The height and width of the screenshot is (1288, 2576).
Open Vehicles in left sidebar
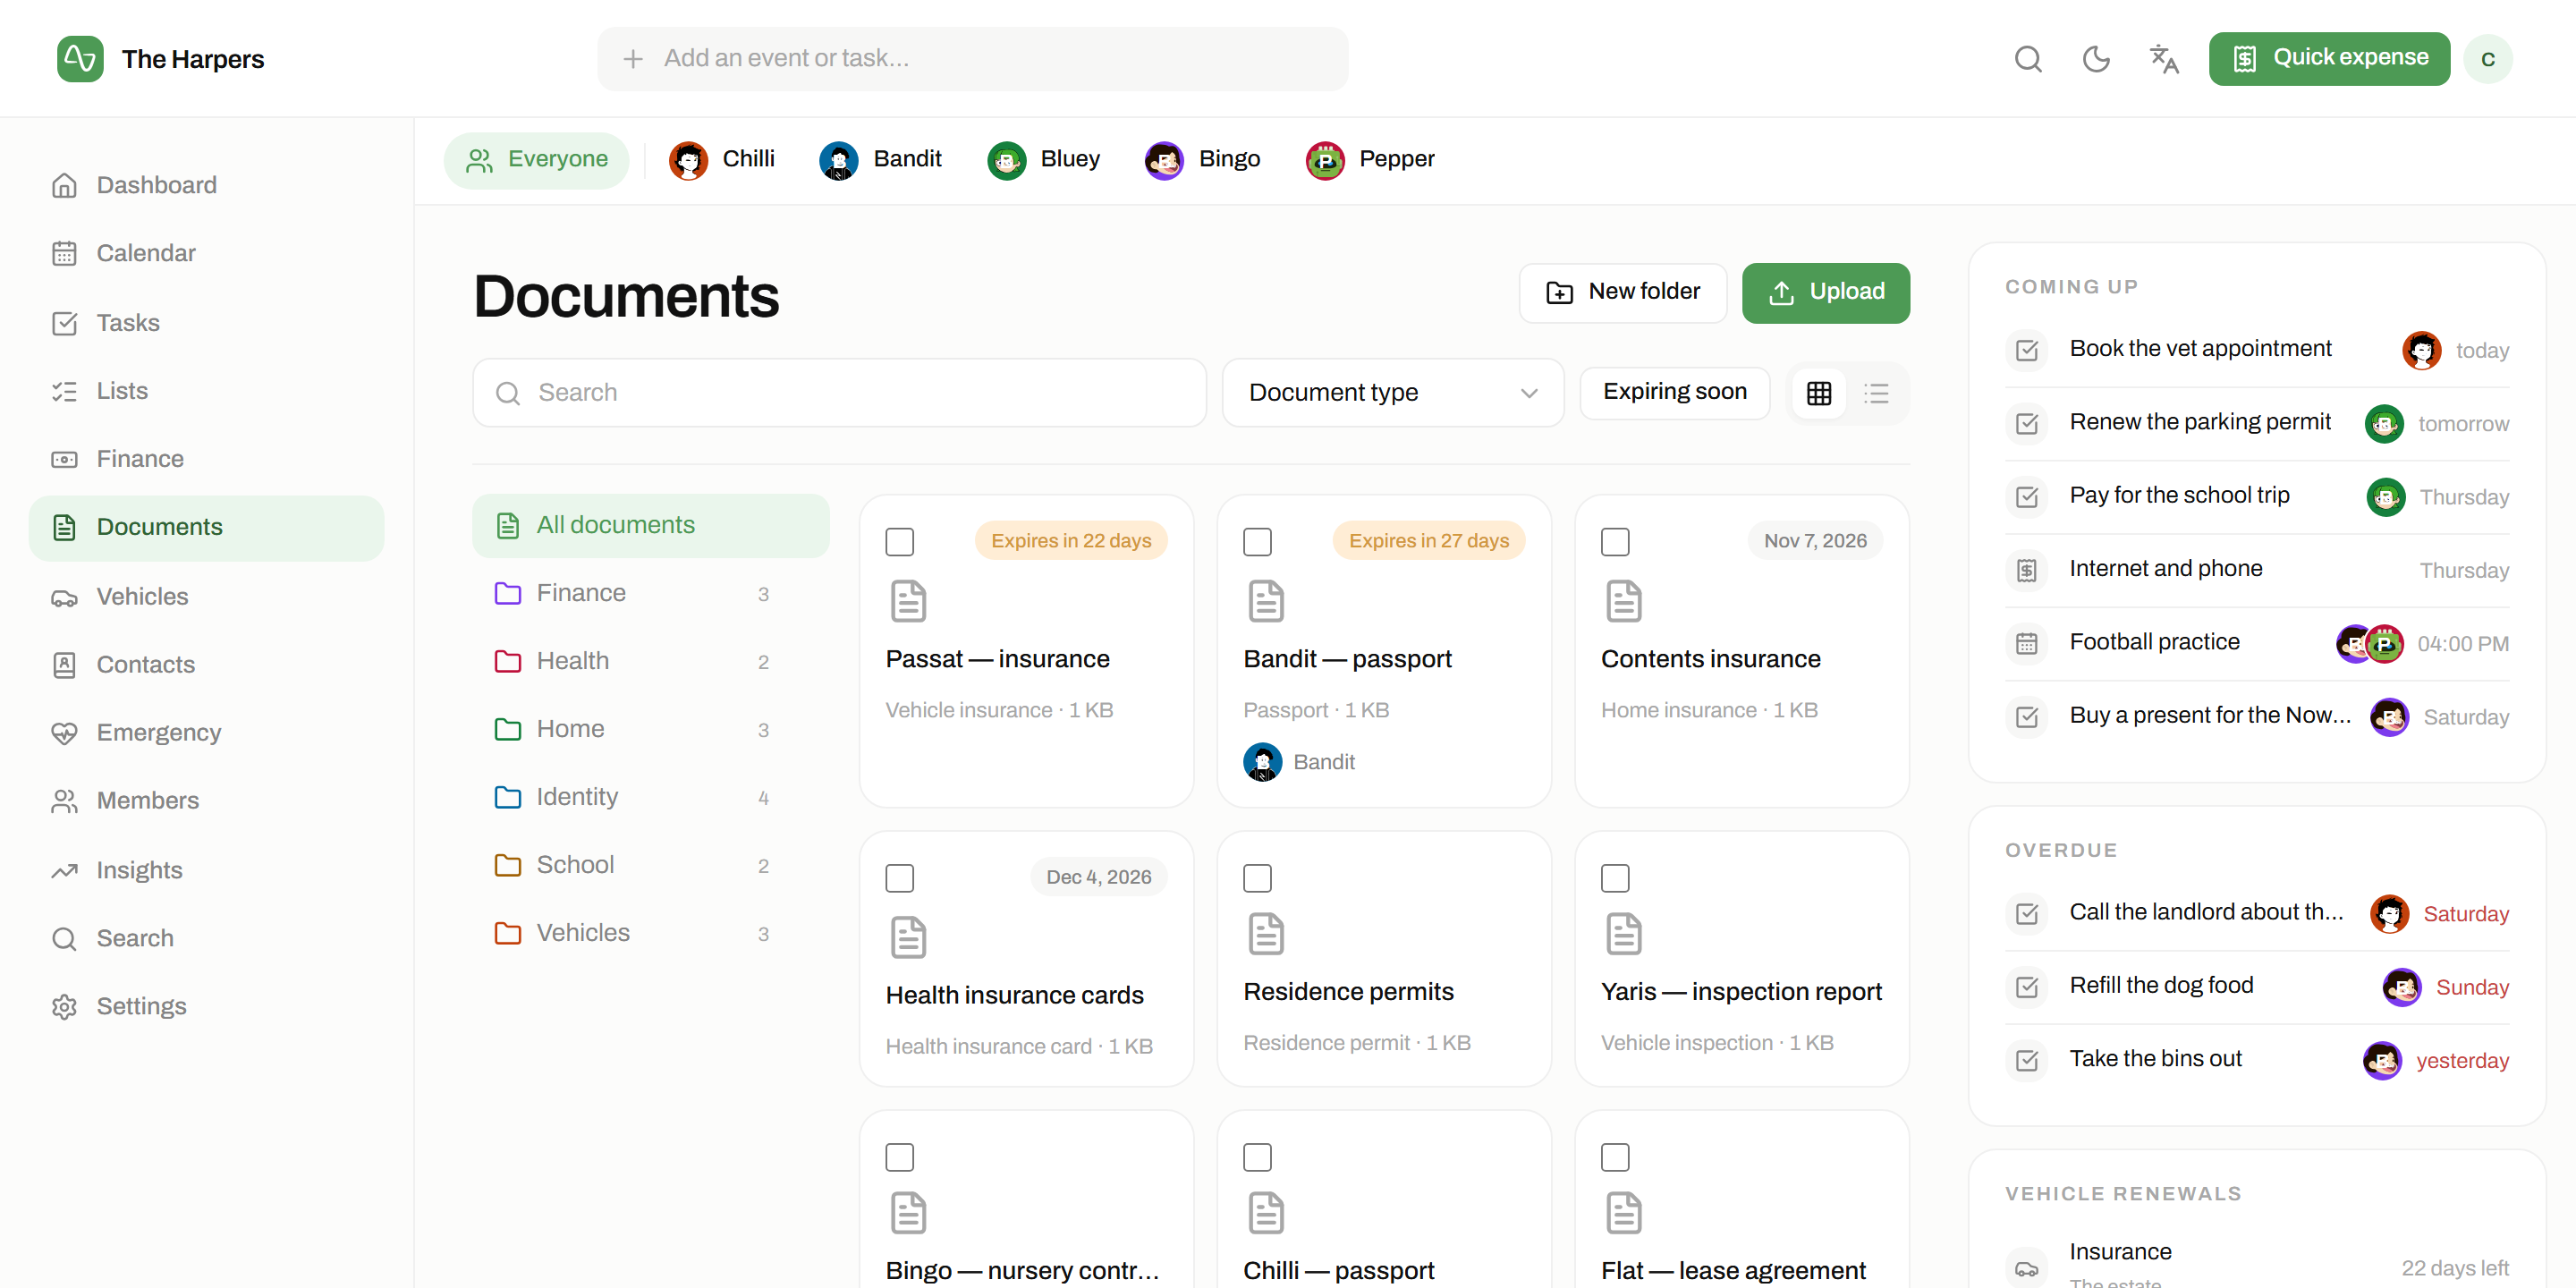point(206,597)
